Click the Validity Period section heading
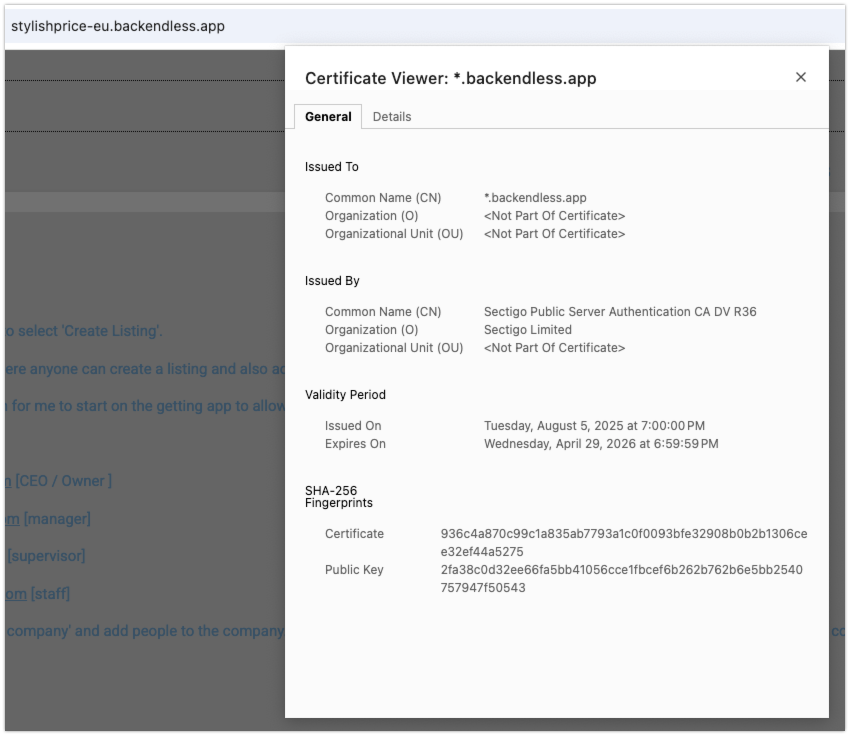This screenshot has width=850, height=736. 345,395
